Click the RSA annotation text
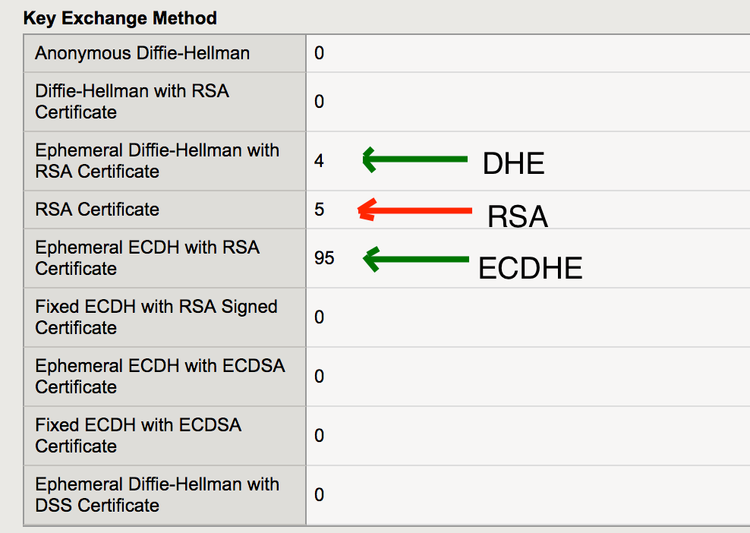The image size is (750, 533). pos(518,216)
